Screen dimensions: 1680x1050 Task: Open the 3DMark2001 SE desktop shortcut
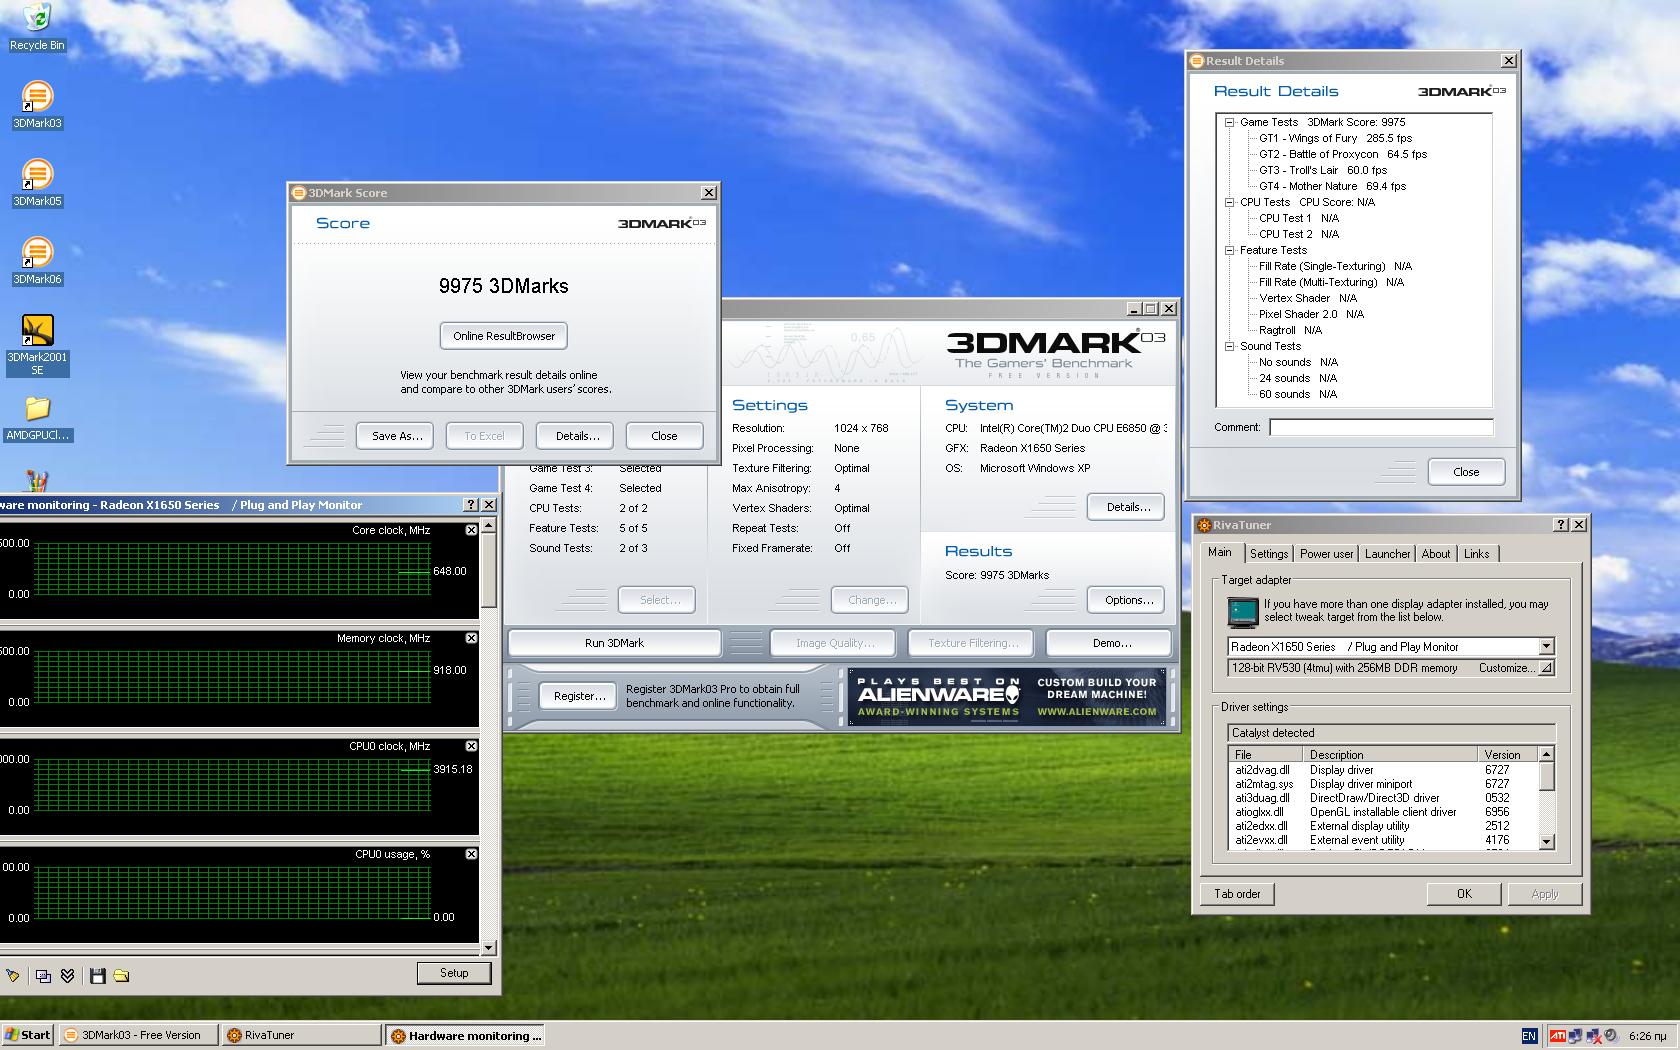click(x=37, y=345)
